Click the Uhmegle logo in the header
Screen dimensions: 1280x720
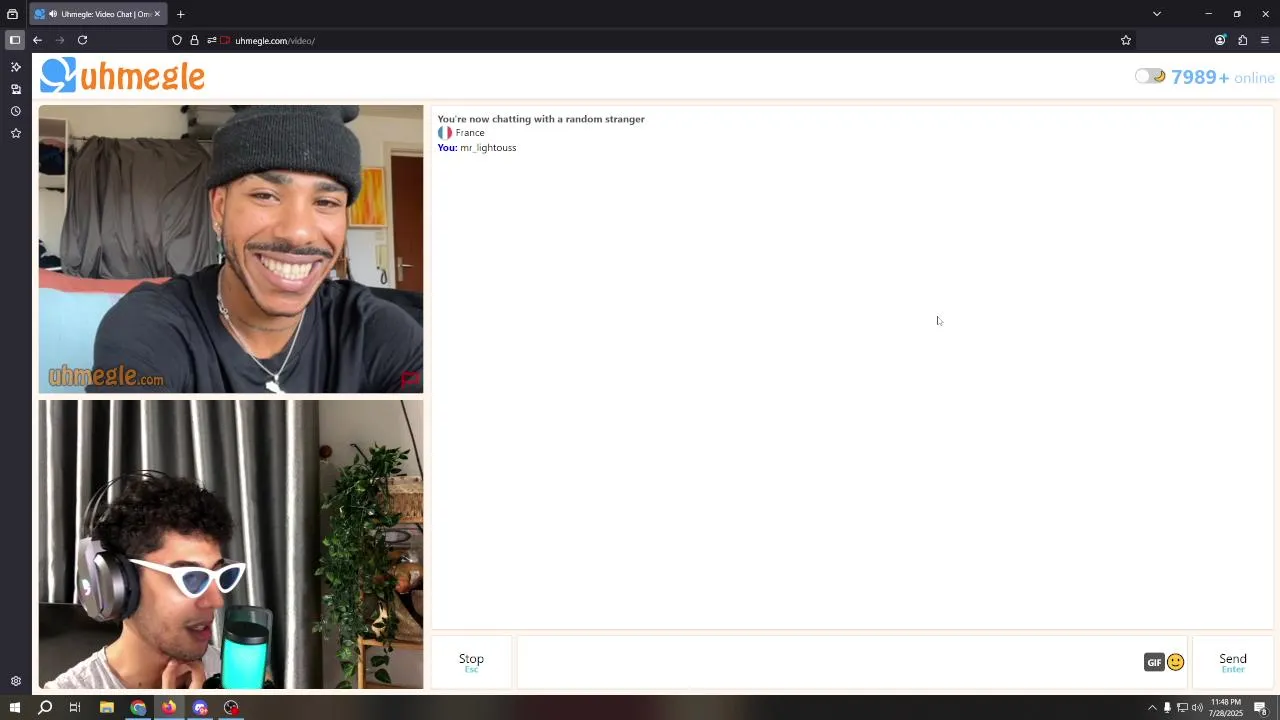click(x=122, y=76)
